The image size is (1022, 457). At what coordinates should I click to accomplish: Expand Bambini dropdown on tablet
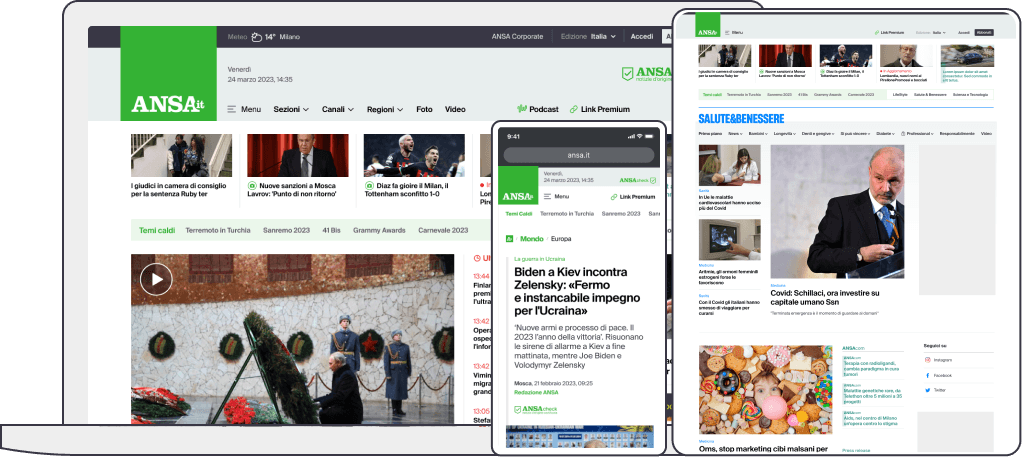(758, 134)
